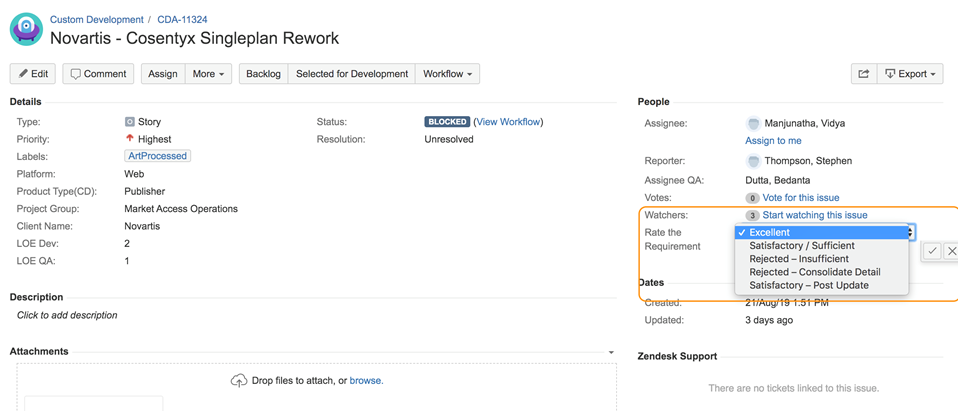958x411 pixels.
Task: Click the Client Name value Novartis
Action: click(x=142, y=226)
